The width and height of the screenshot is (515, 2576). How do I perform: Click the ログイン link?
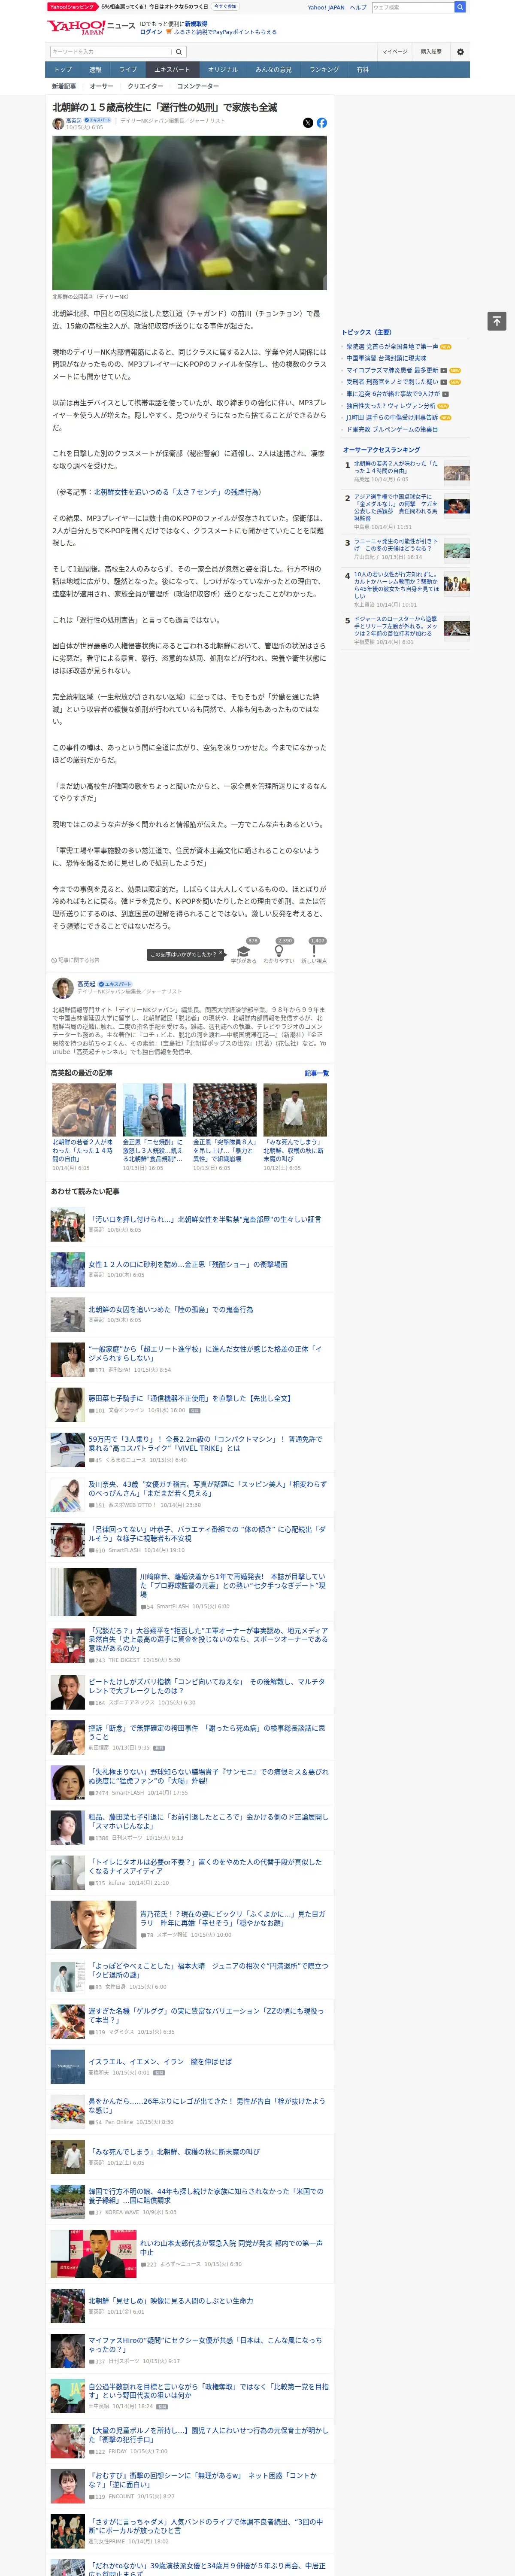coord(151,32)
